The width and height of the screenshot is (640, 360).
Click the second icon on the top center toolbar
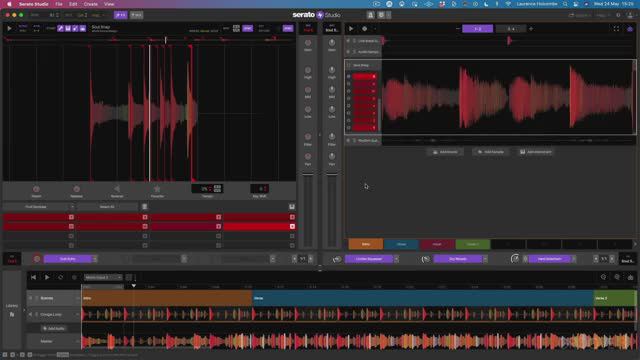click(382, 15)
